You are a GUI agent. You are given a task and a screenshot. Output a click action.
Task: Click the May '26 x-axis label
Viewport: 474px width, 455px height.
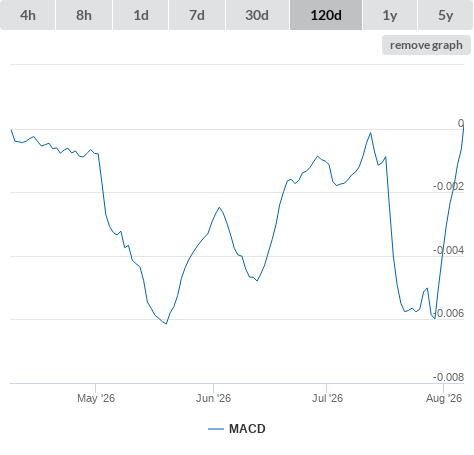pos(96,398)
